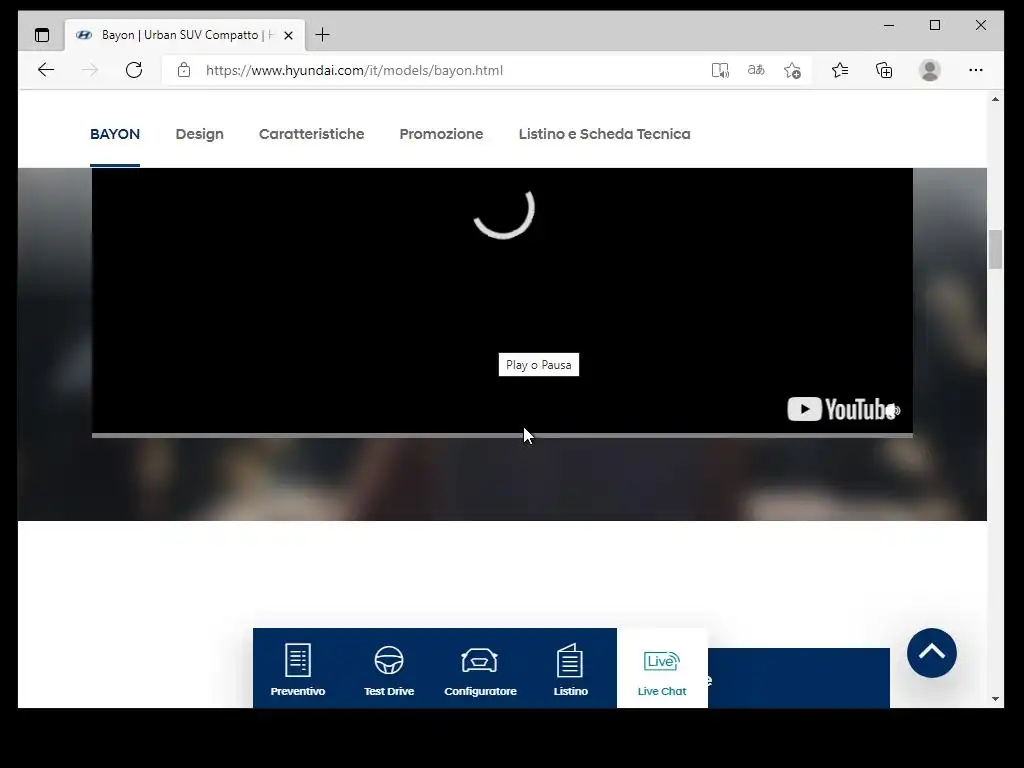Click the back-to-top arrow button
The image size is (1024, 768).
pyautogui.click(x=931, y=652)
